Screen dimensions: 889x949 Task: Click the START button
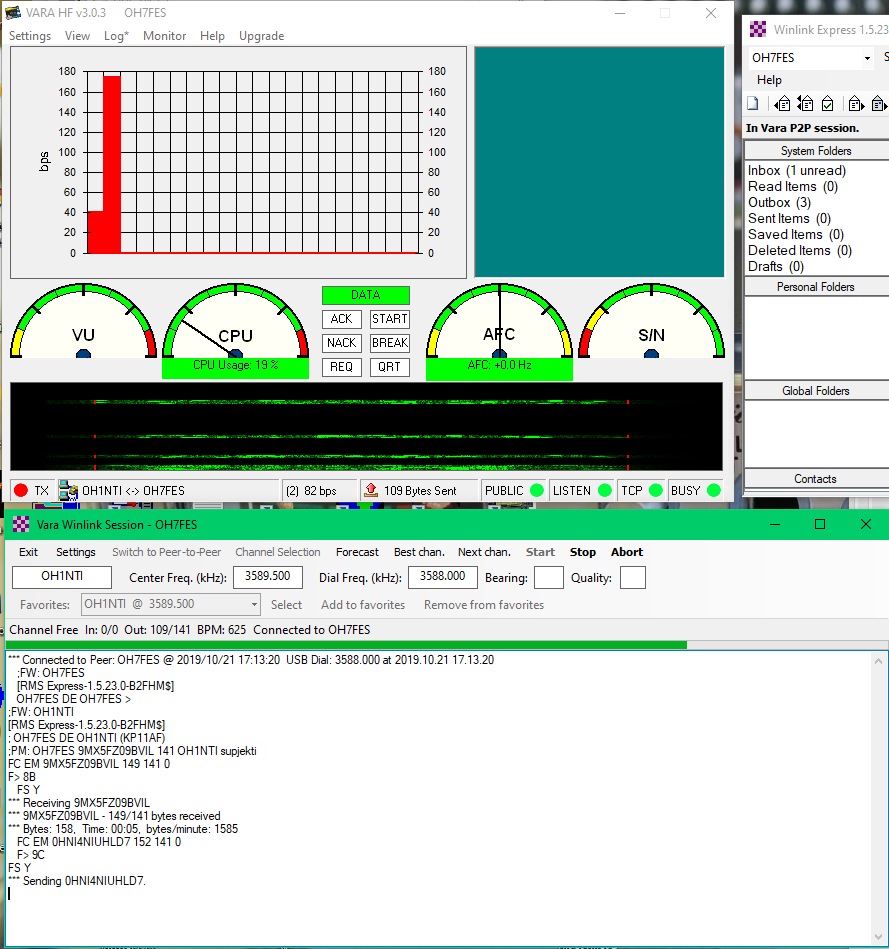(x=390, y=319)
